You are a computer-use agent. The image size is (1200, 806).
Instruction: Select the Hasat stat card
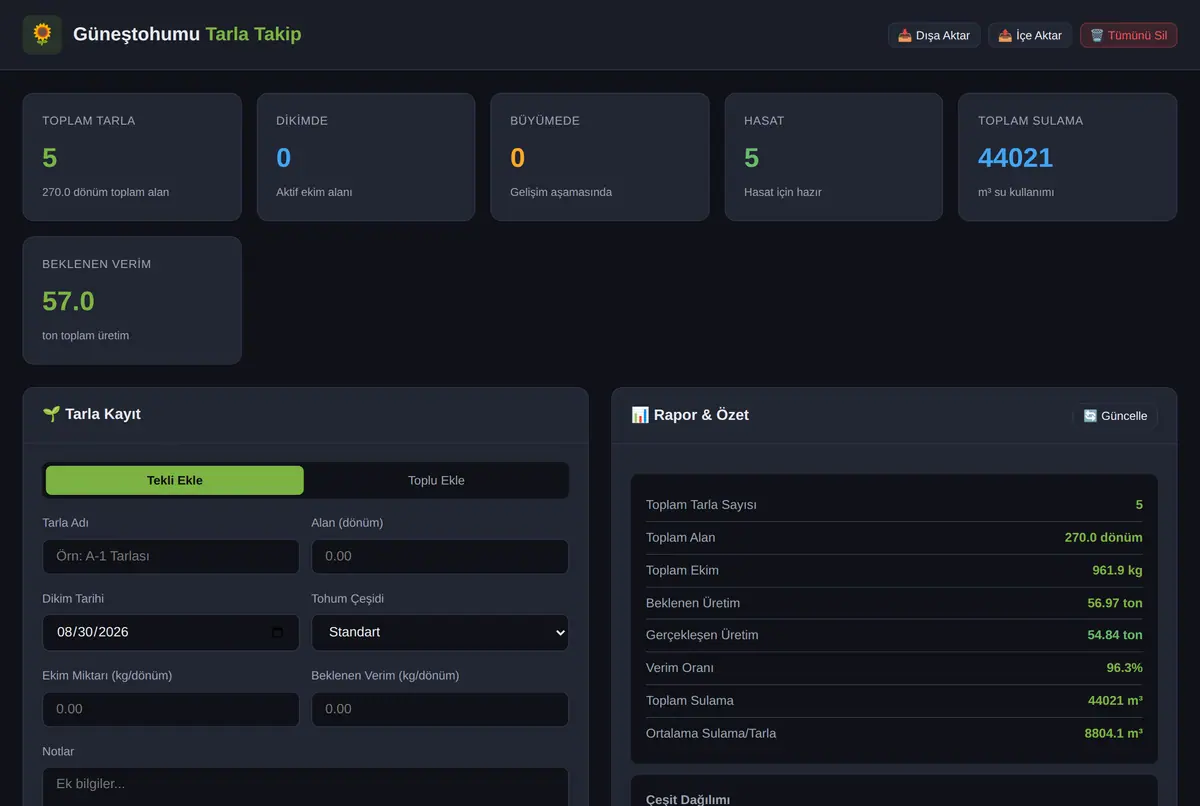834,157
